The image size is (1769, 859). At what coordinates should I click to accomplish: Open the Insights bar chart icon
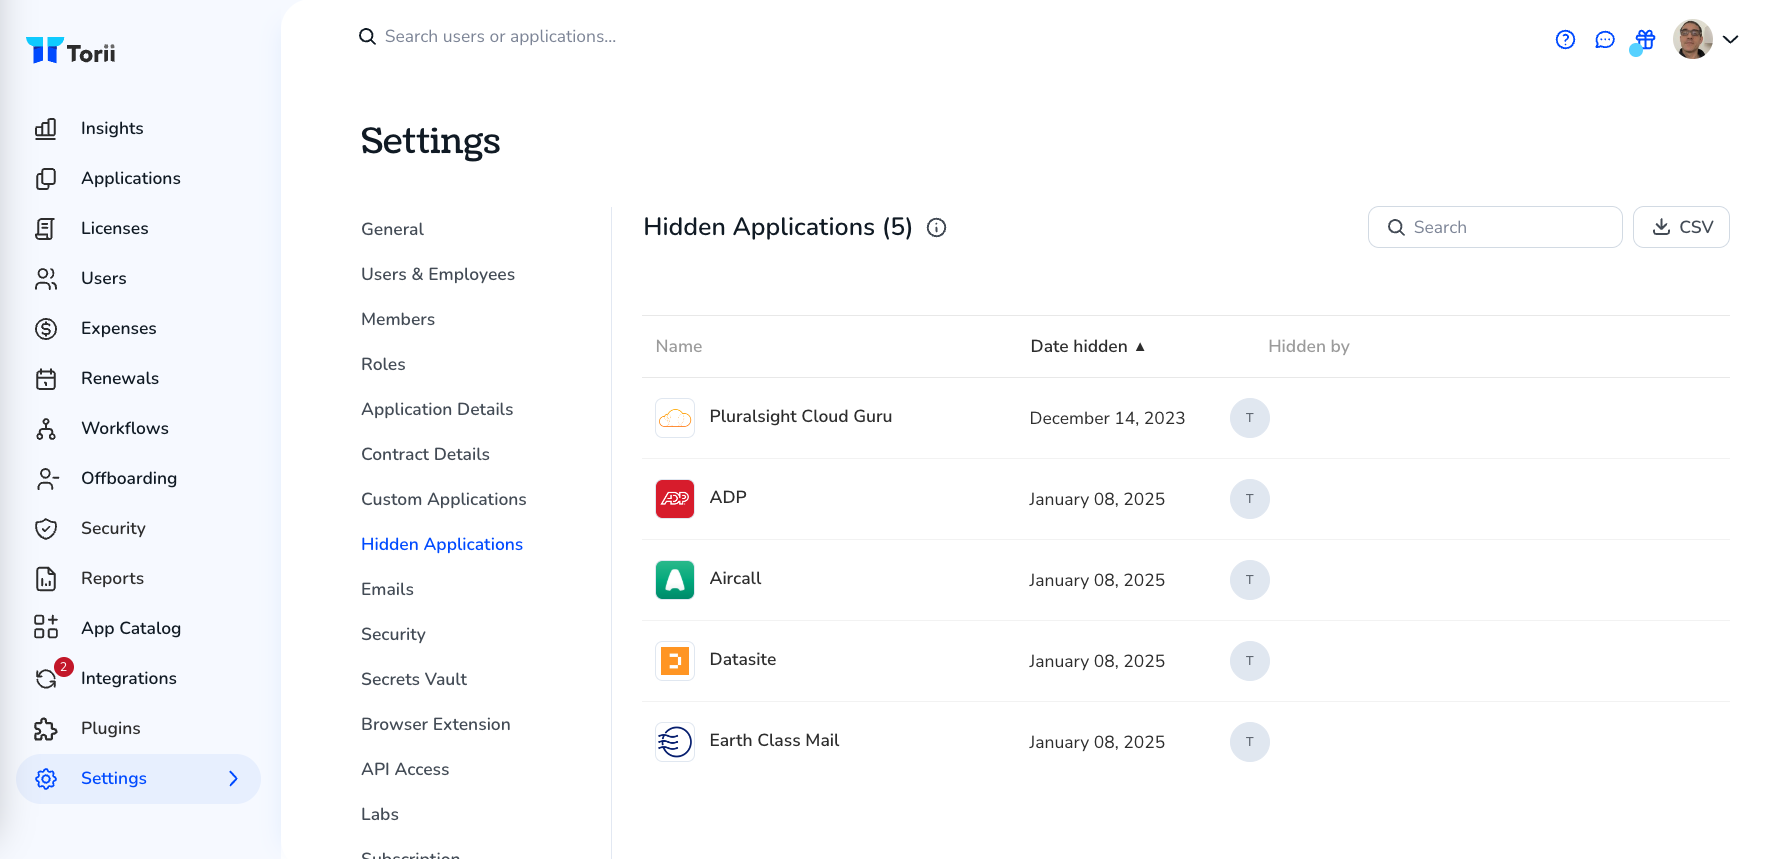point(46,128)
